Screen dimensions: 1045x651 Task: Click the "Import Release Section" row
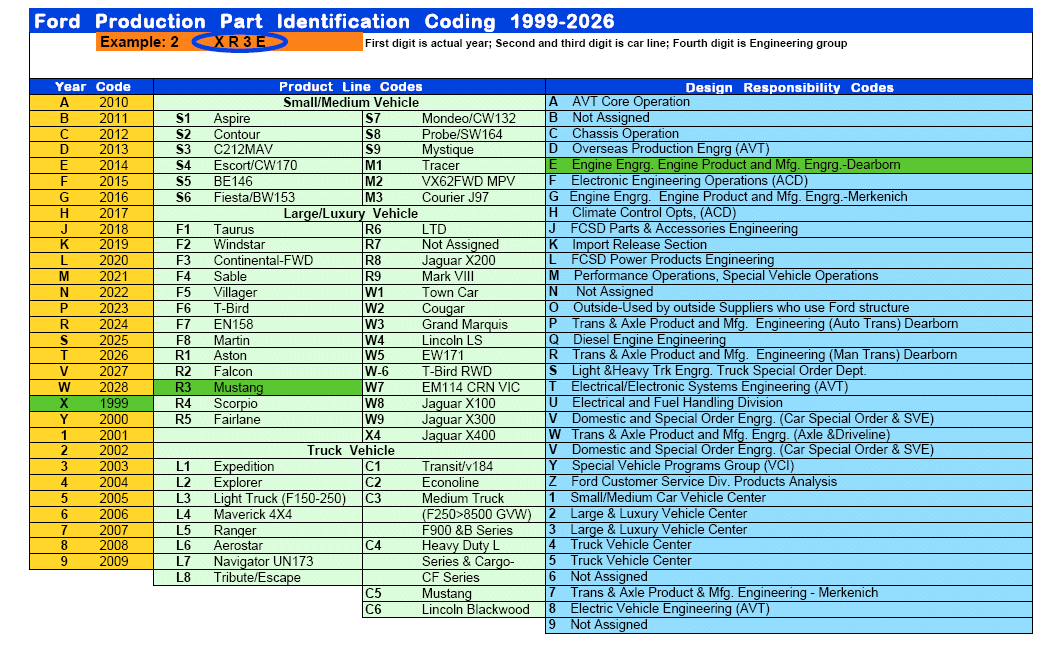click(x=789, y=244)
